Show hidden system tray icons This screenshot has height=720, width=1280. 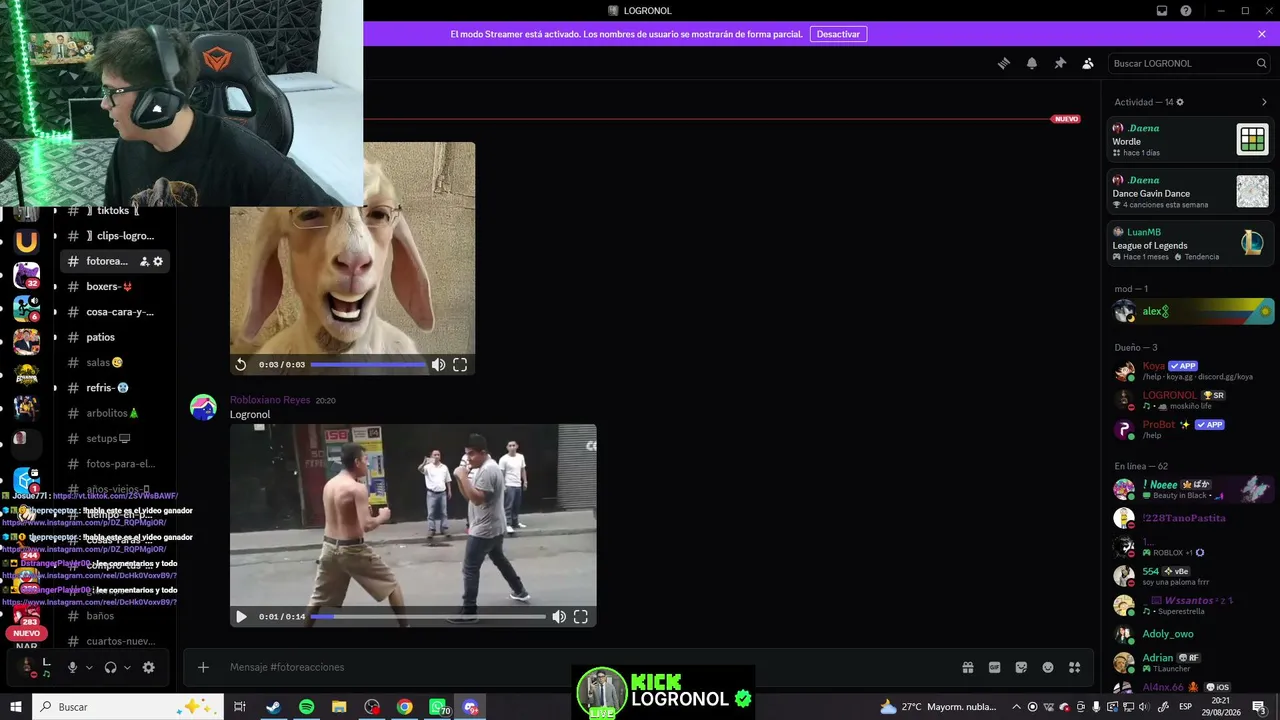click(x=1016, y=707)
